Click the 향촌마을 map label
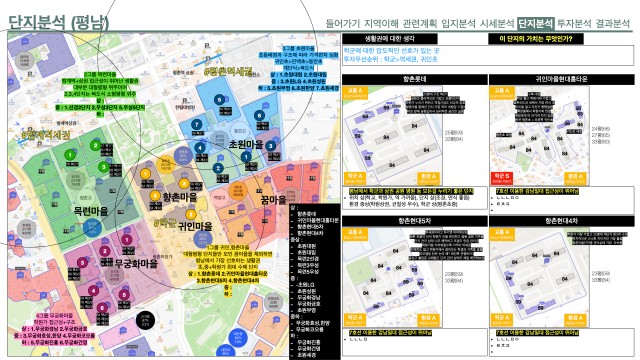Screen dimensions: 640x360 click(180, 197)
